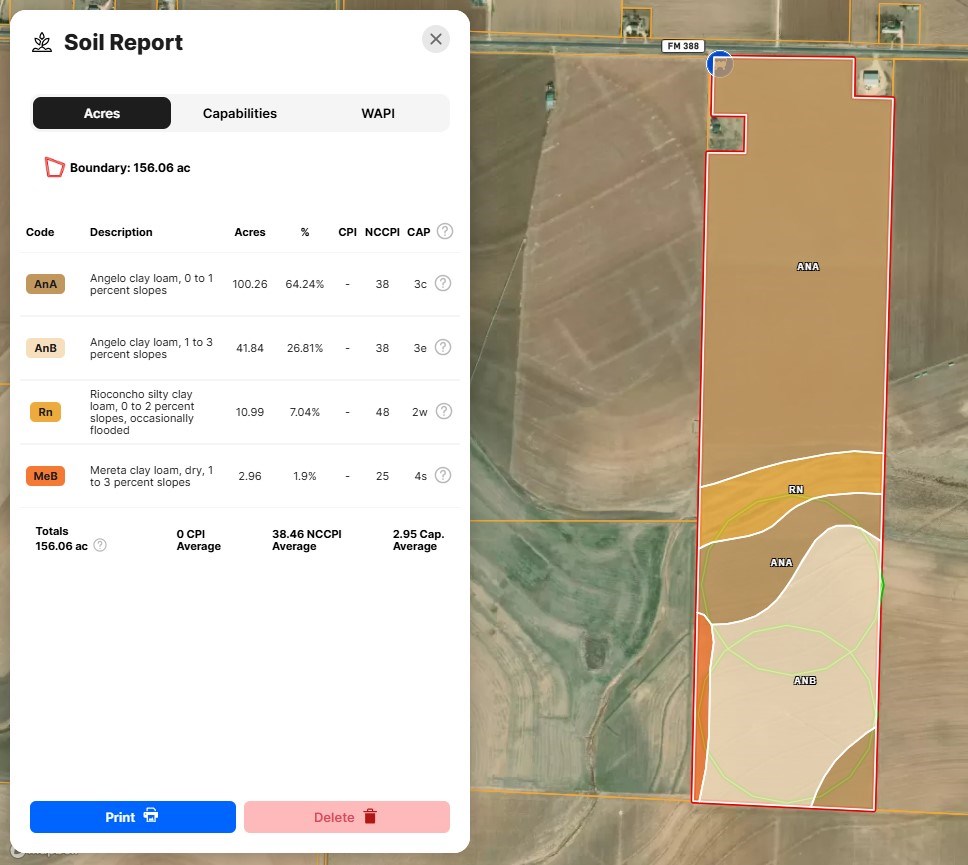The width and height of the screenshot is (968, 865).
Task: Close the Soil Report panel
Action: tap(436, 40)
